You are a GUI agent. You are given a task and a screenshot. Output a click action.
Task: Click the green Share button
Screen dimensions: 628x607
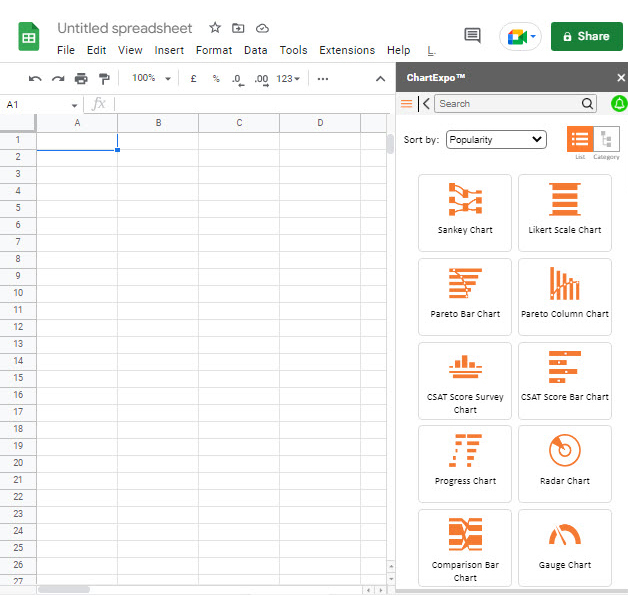point(586,36)
